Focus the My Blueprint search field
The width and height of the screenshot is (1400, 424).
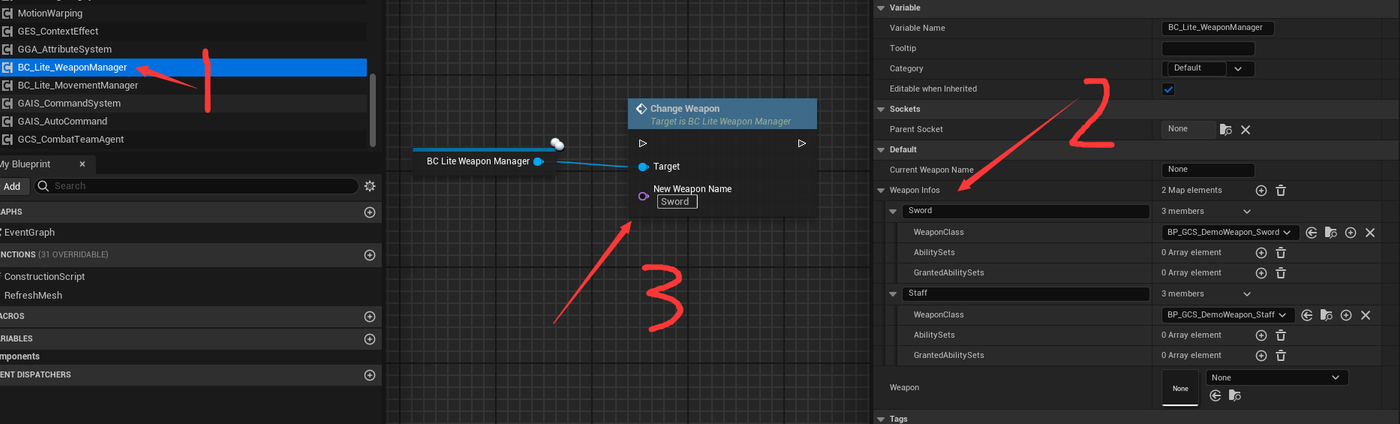pos(195,186)
